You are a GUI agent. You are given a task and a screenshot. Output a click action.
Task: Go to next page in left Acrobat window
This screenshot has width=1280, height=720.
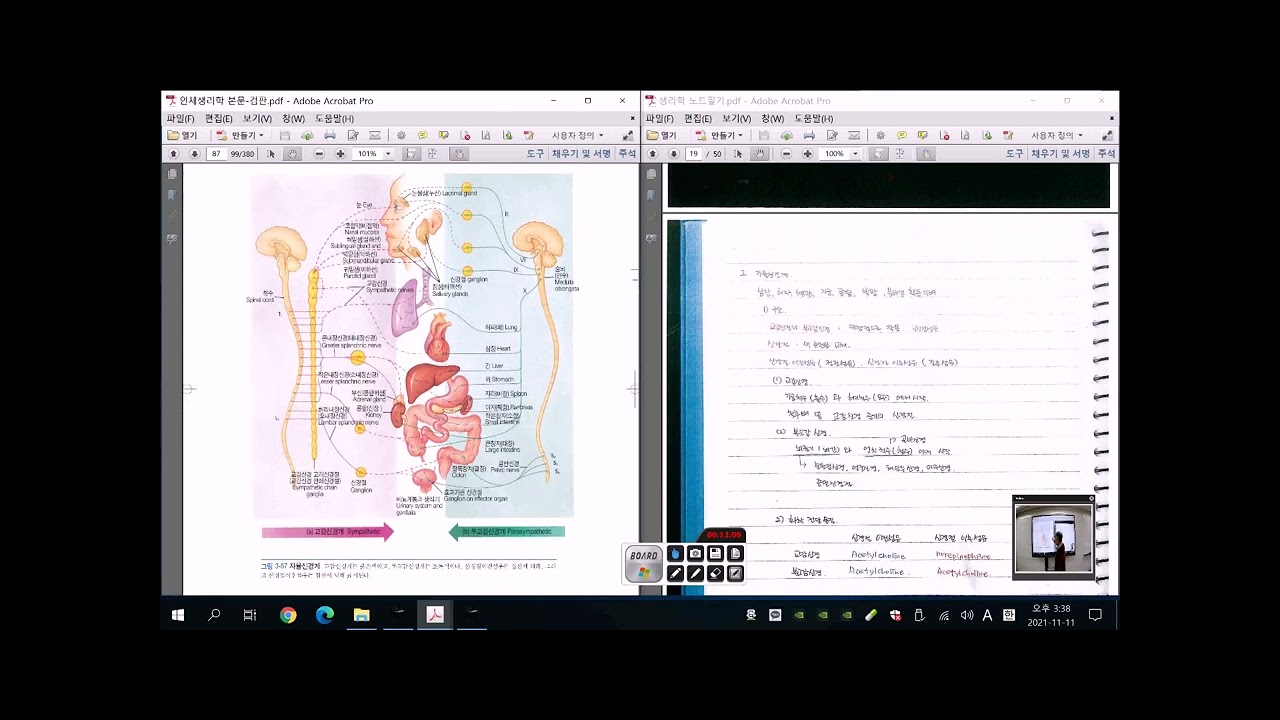[x=194, y=154]
